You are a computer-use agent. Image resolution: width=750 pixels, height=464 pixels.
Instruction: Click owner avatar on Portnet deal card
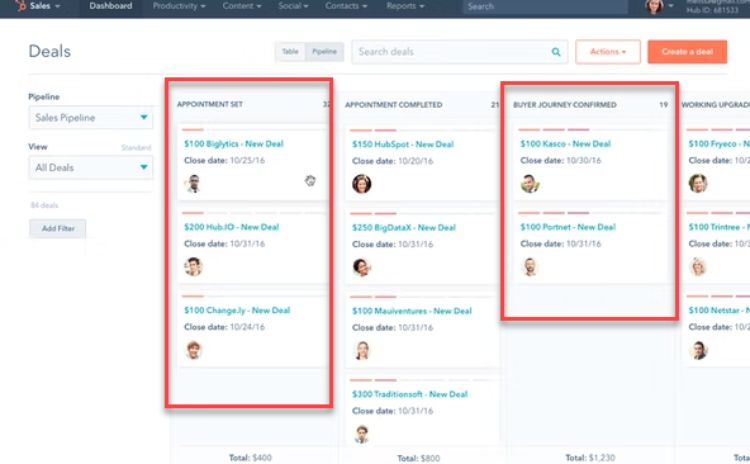pyautogui.click(x=529, y=266)
